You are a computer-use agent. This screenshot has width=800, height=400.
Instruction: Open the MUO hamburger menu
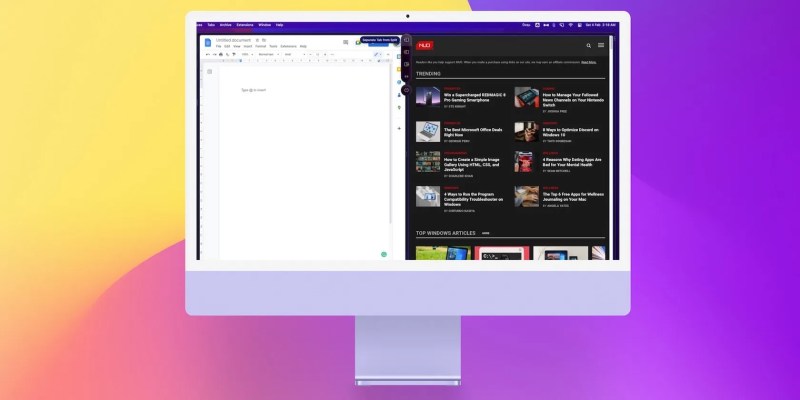pos(601,45)
